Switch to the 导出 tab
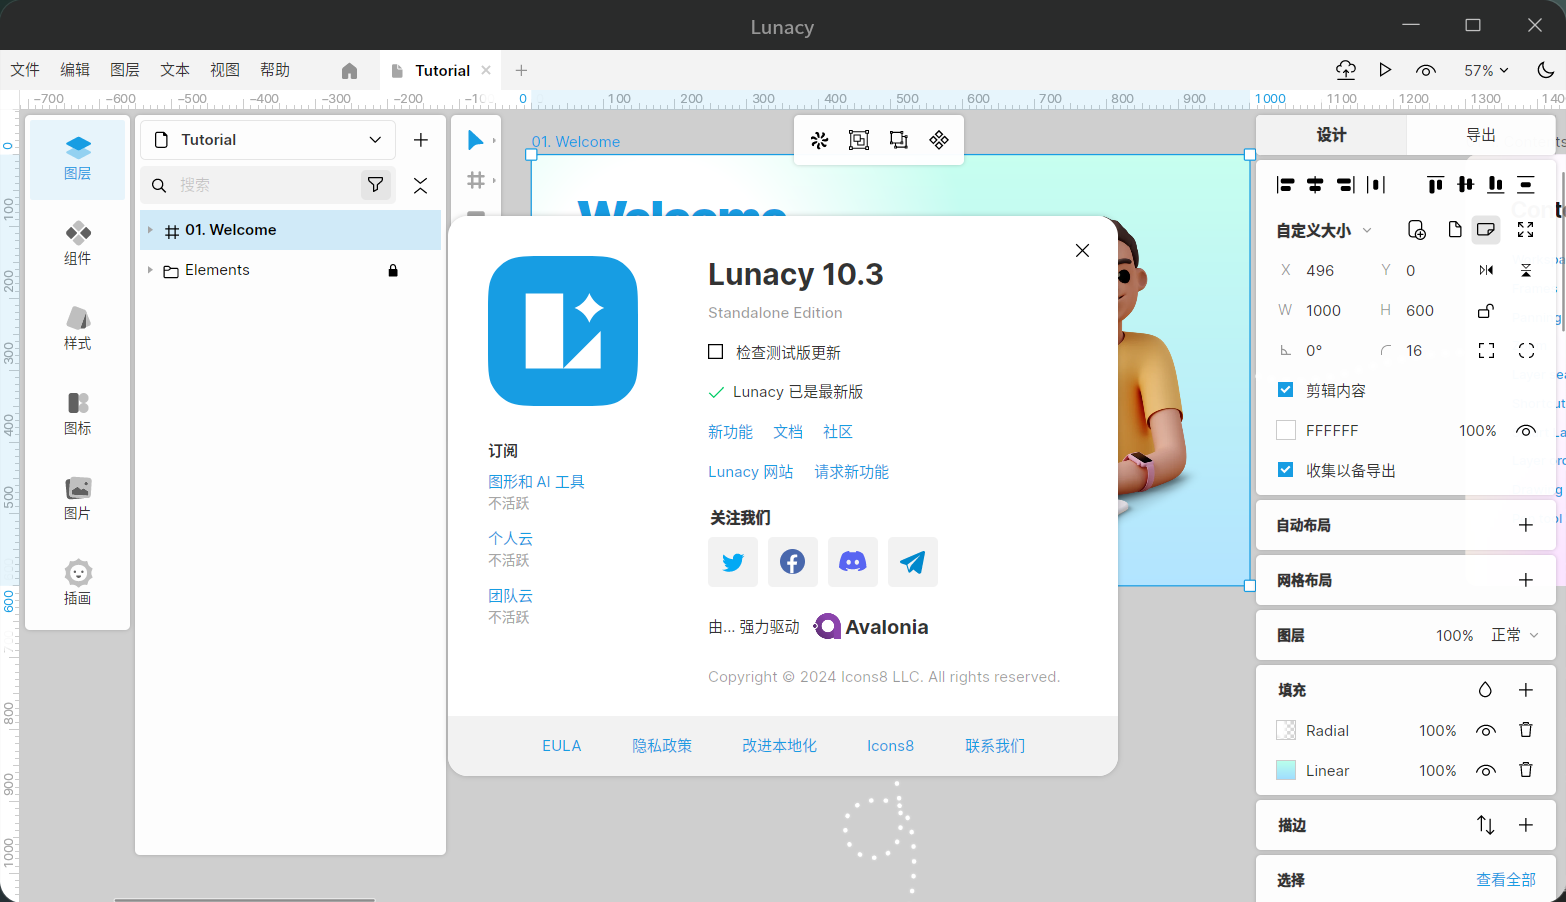This screenshot has height=902, width=1566. [1480, 135]
